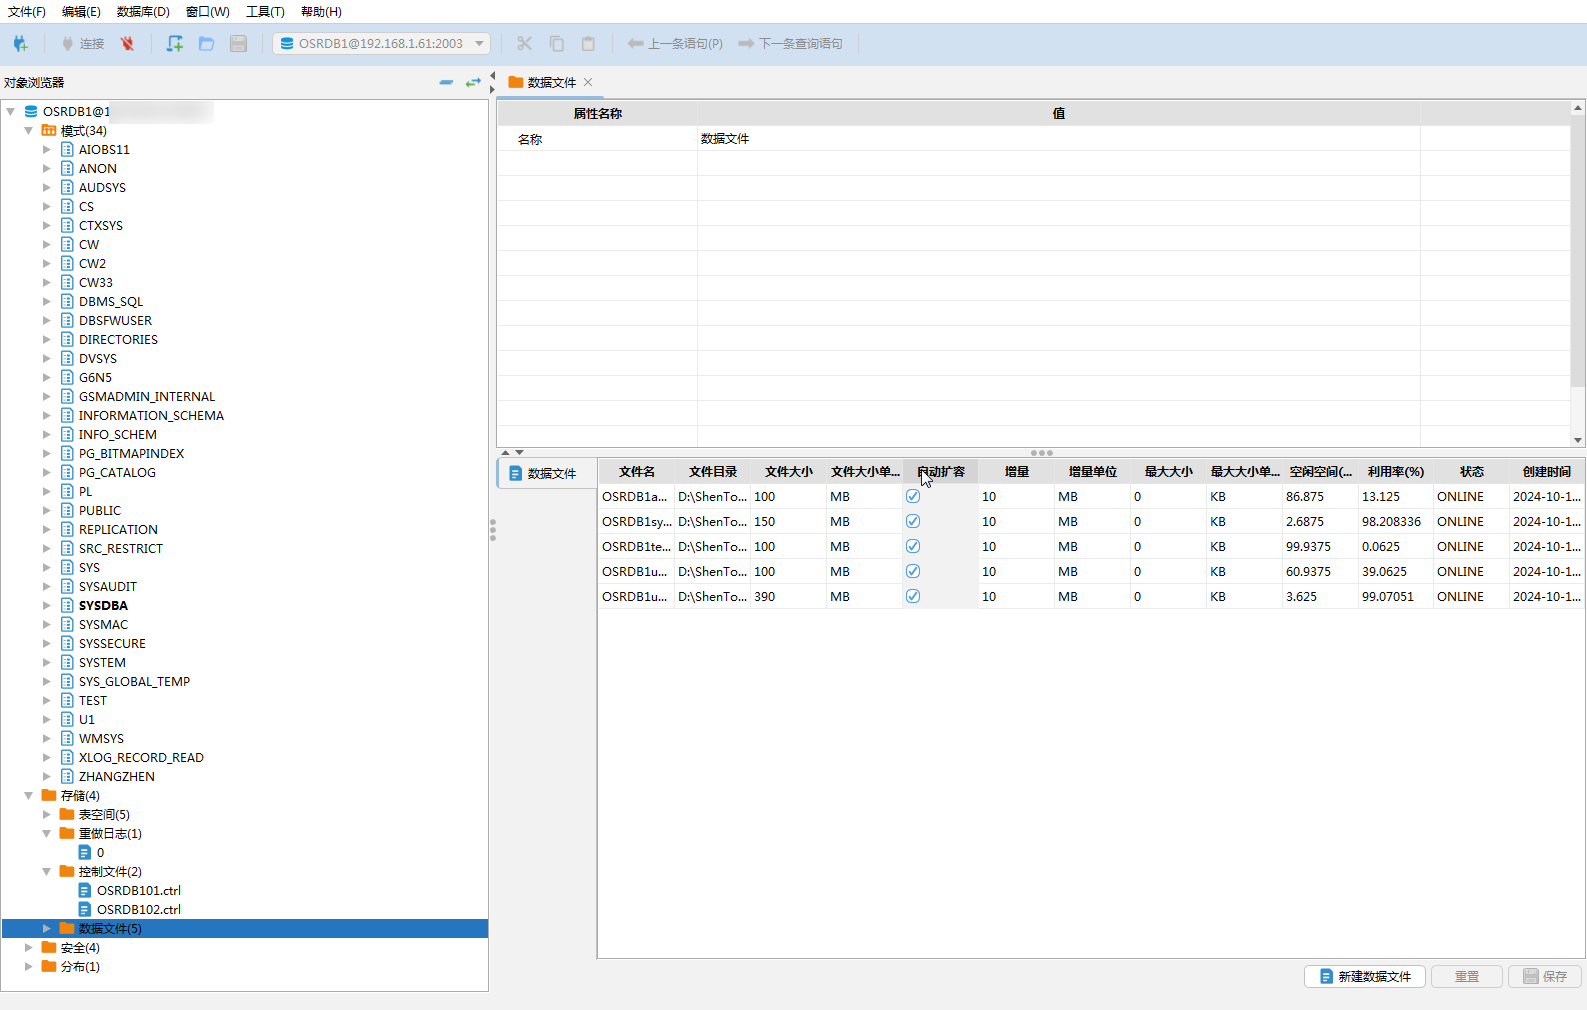Open the connection selector dropdown
The height and width of the screenshot is (1010, 1587).
tap(480, 44)
